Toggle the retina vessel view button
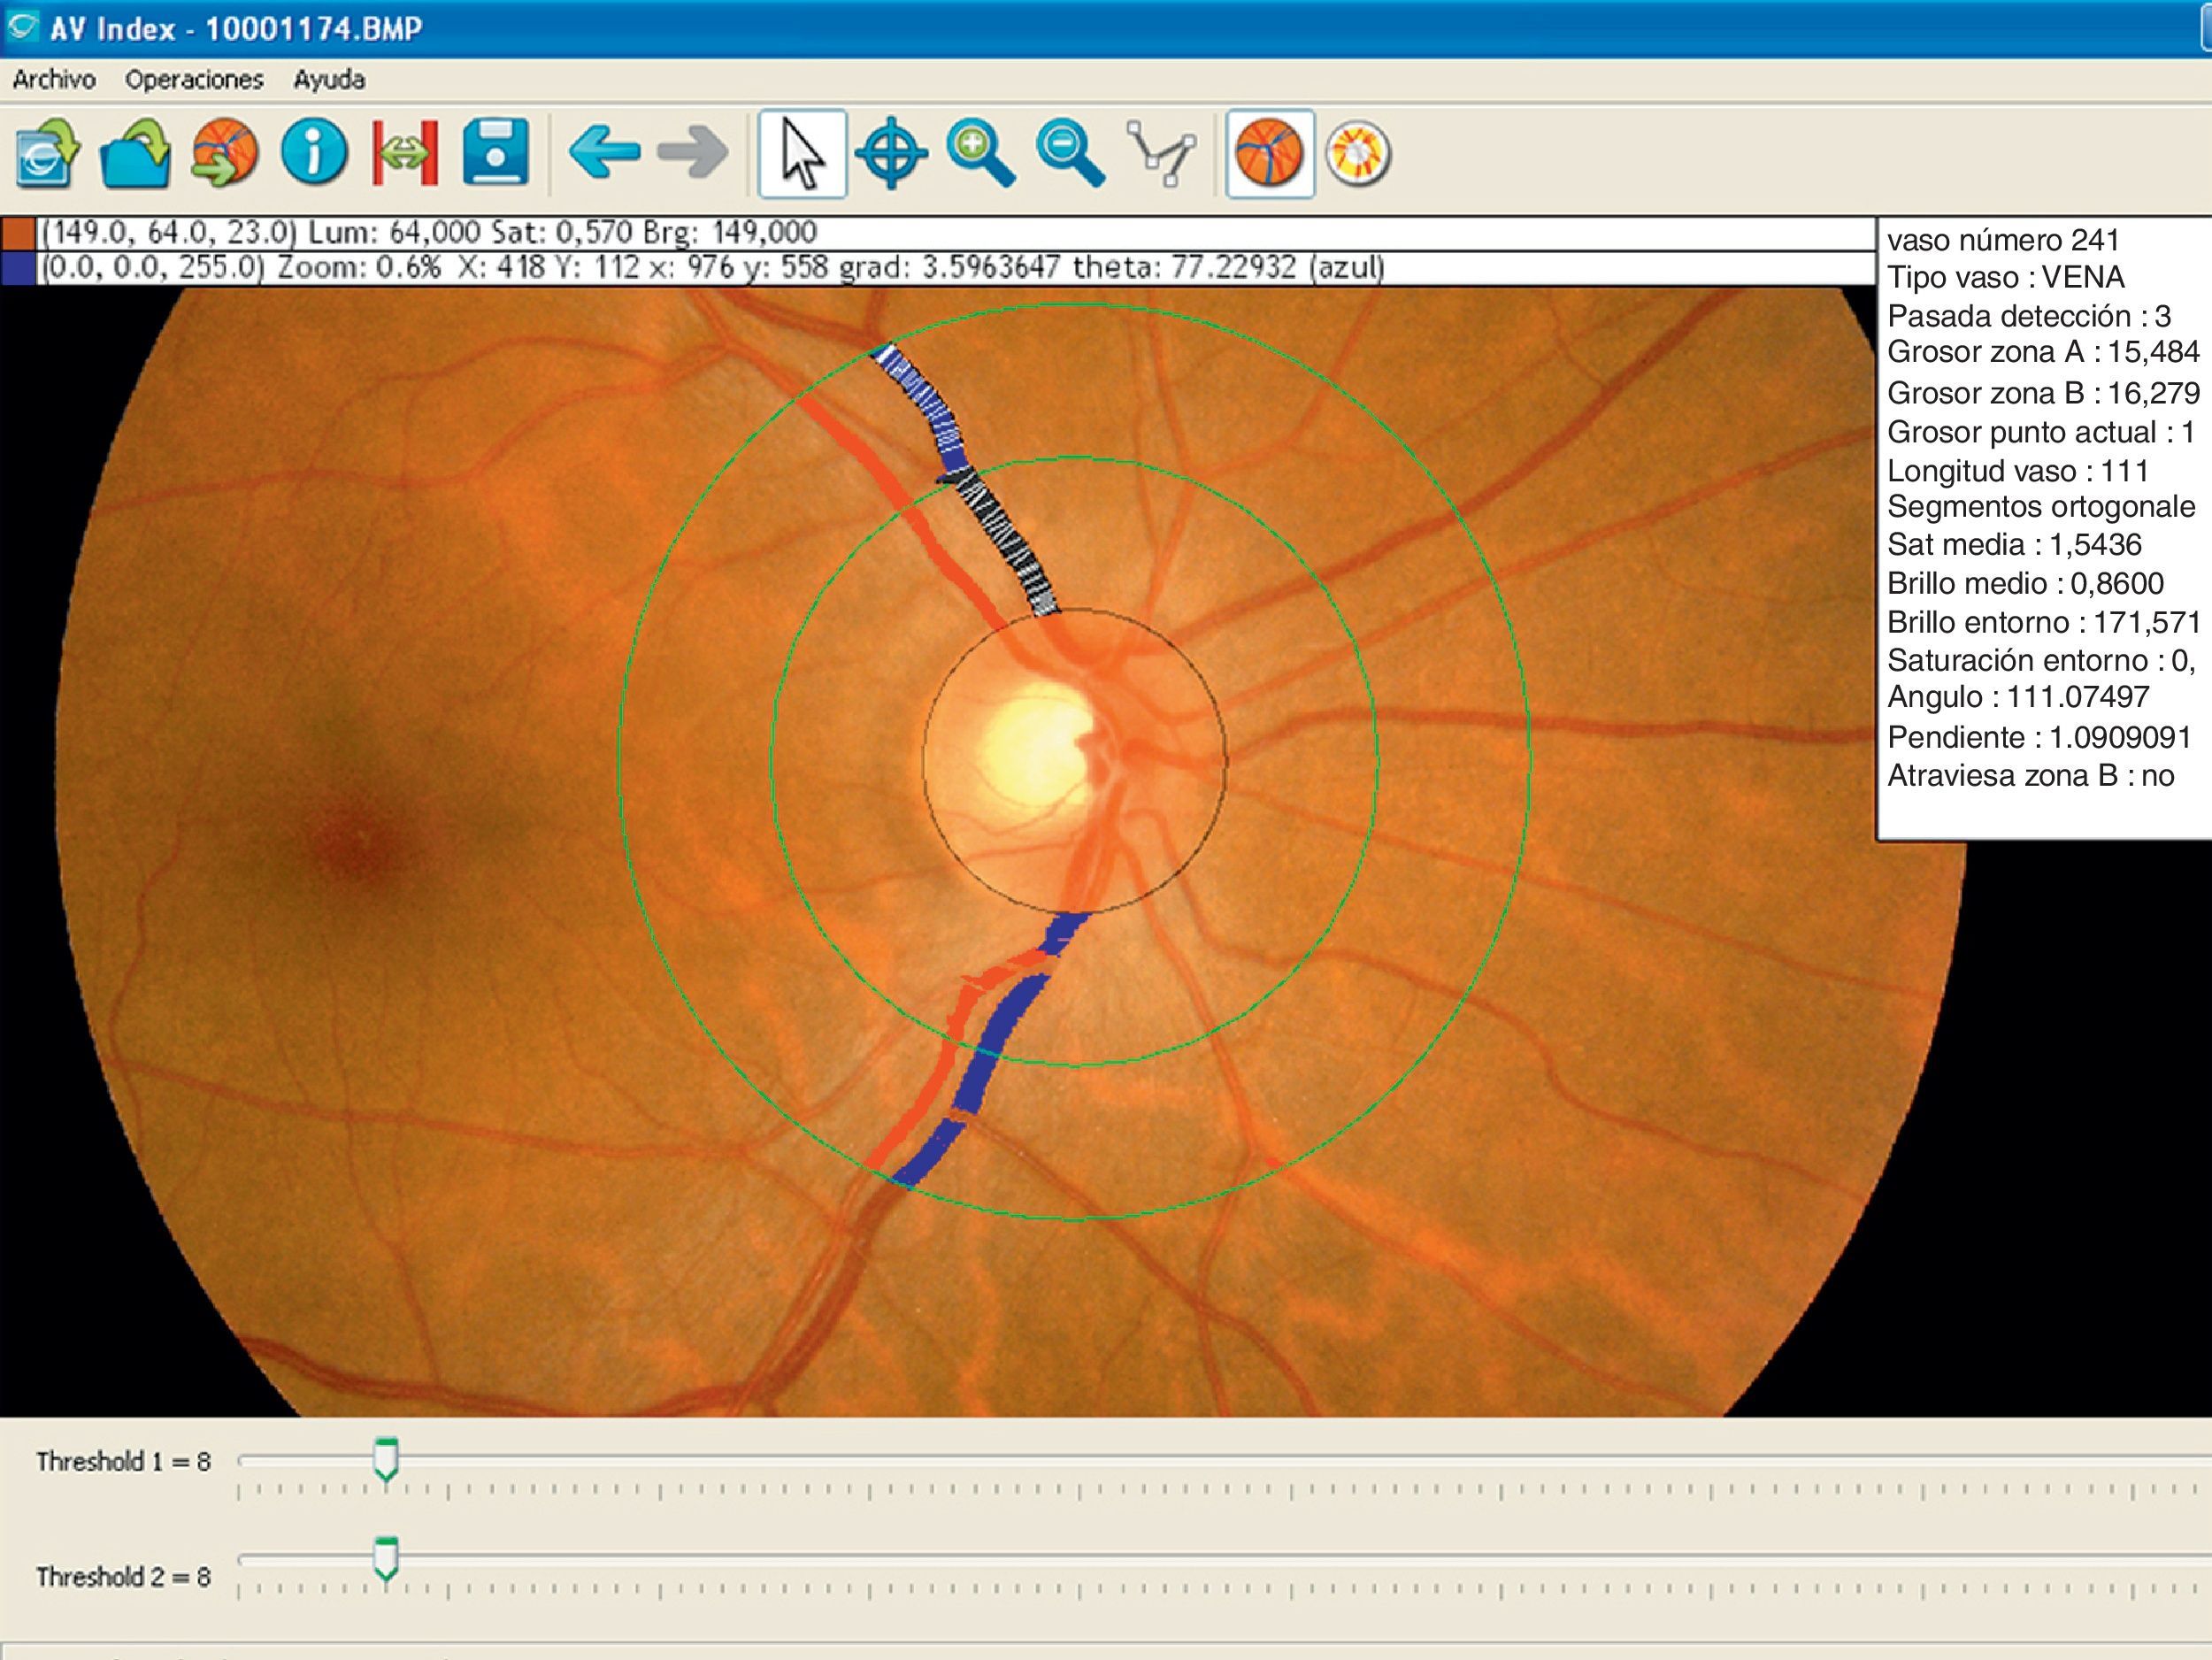This screenshot has width=2212, height=1660. click(x=1270, y=154)
